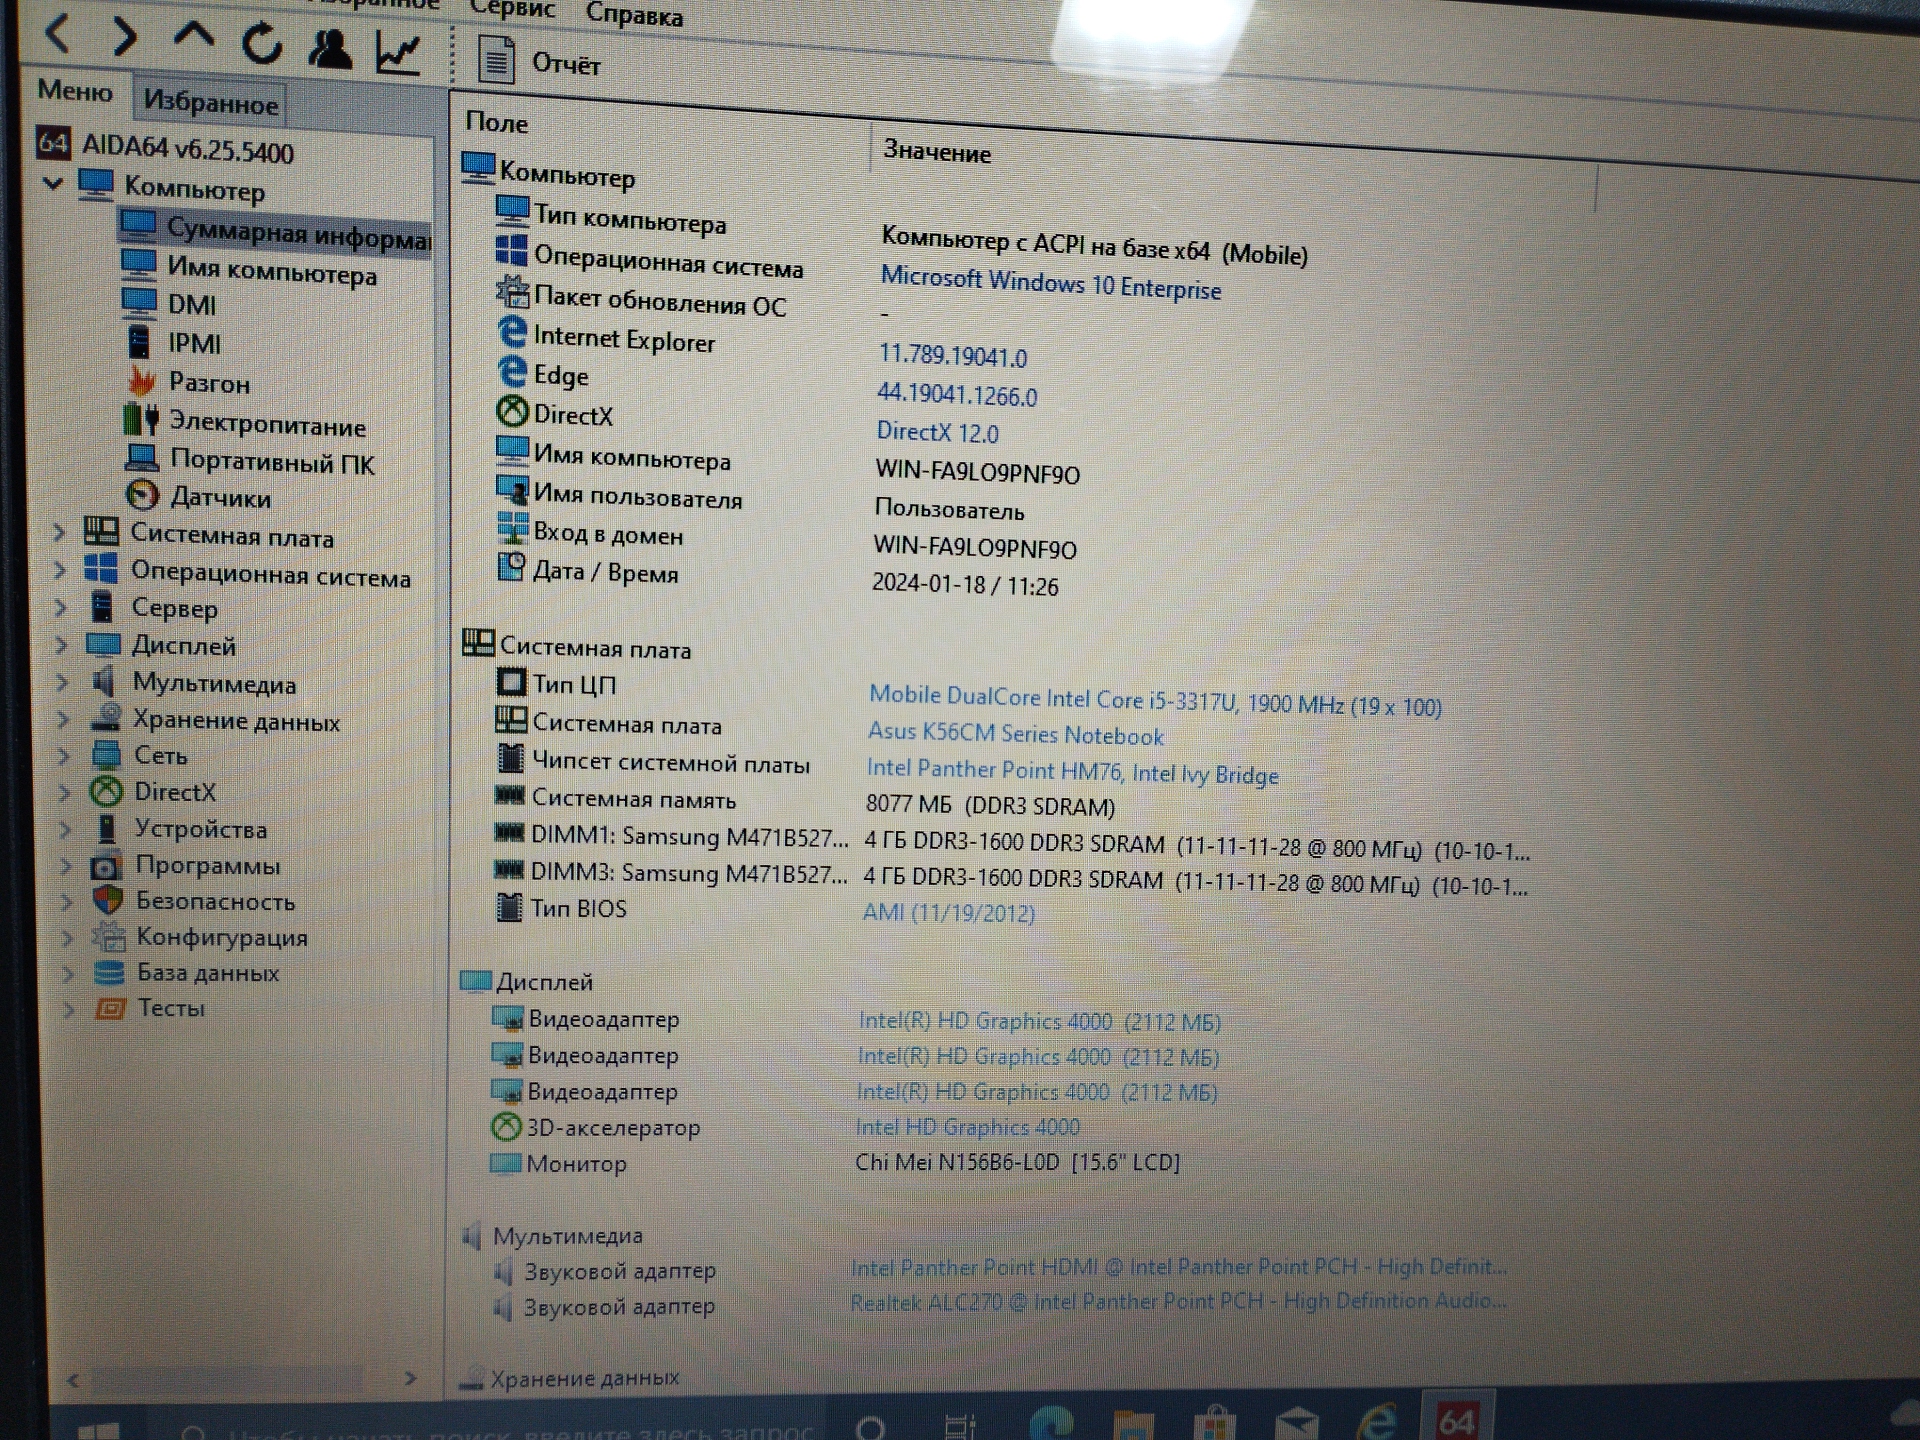1920x1440 pixels.
Task: Expand Операционная система tree node
Action: [59, 571]
